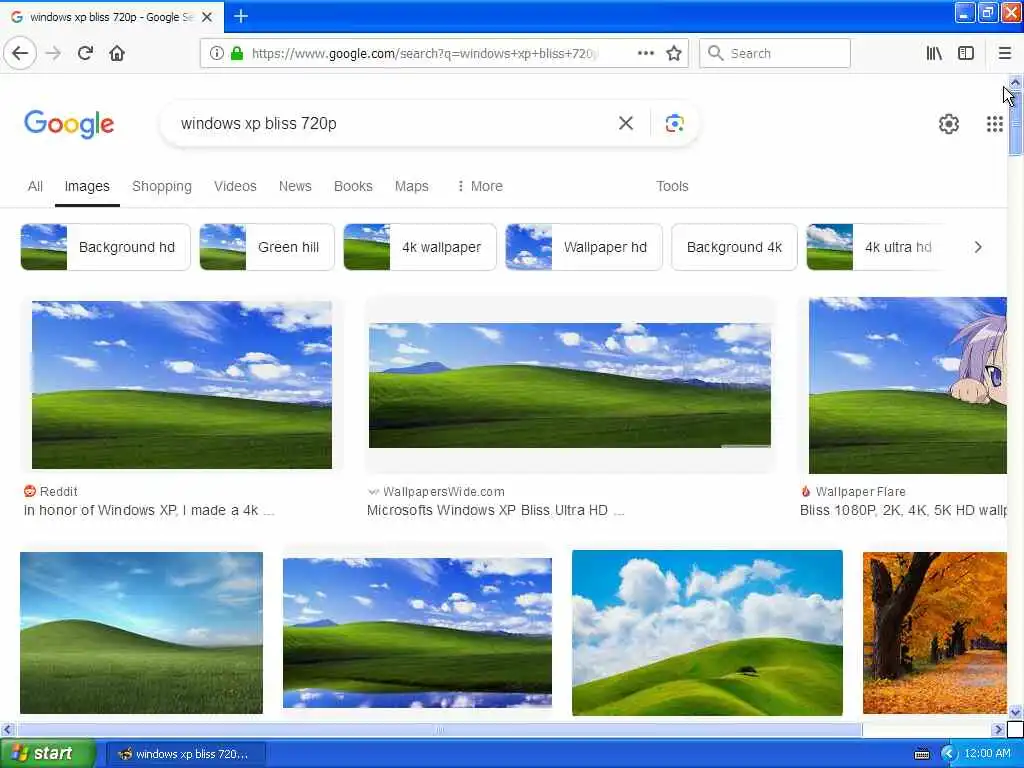Expand hidden system tray icons arrow
Screen dimensions: 1024x768
[948, 754]
